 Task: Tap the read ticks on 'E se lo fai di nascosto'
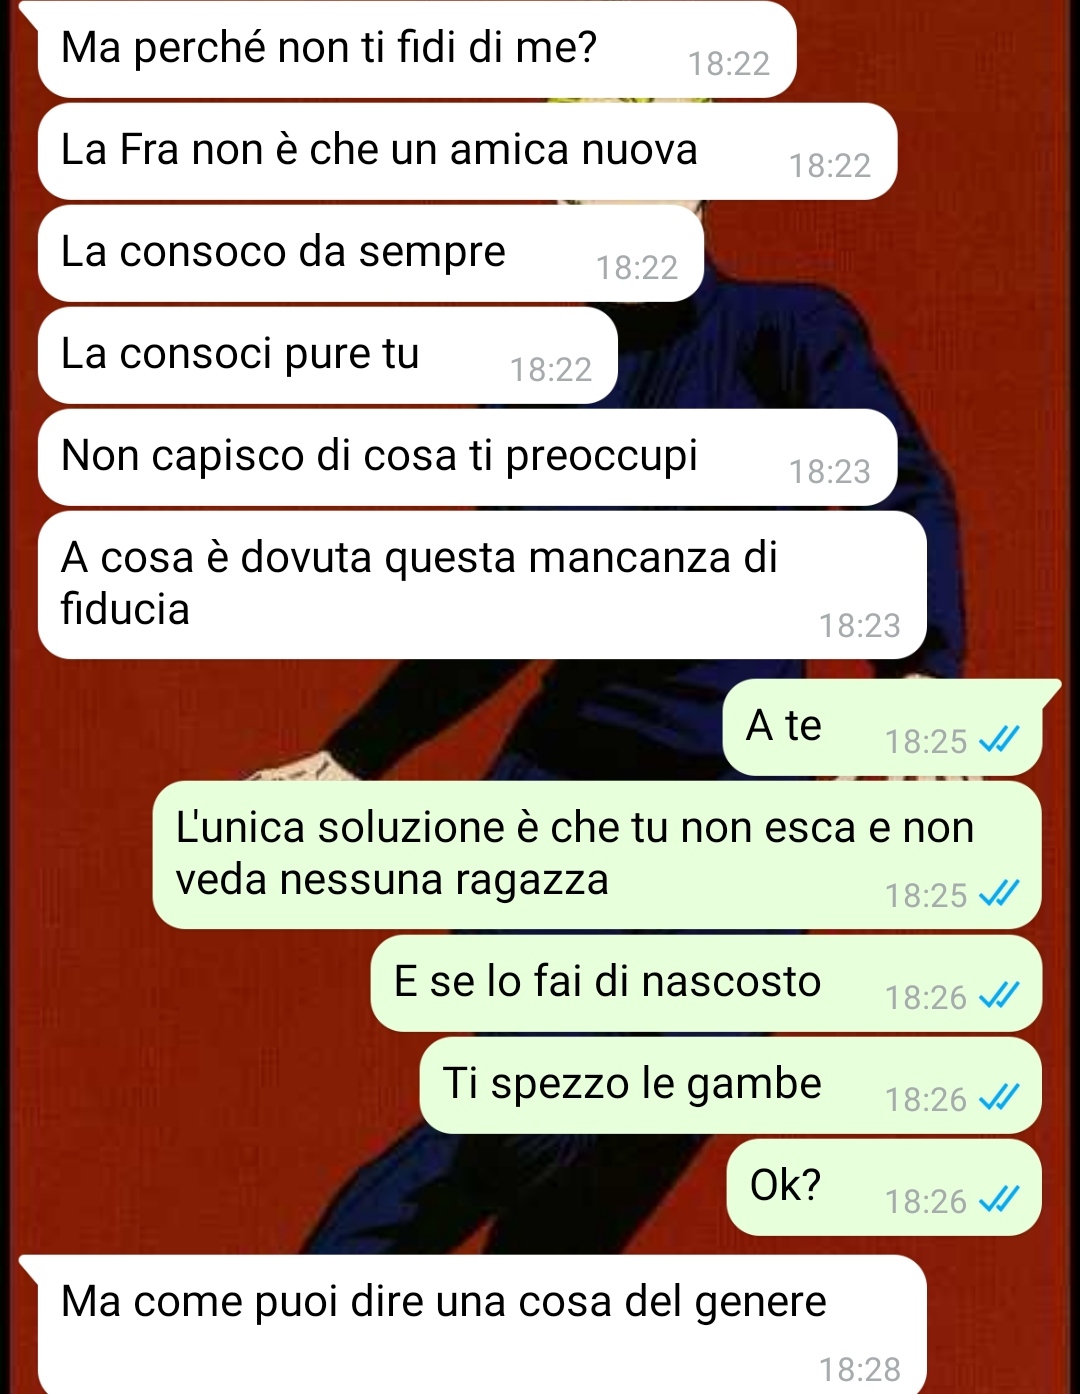point(999,995)
